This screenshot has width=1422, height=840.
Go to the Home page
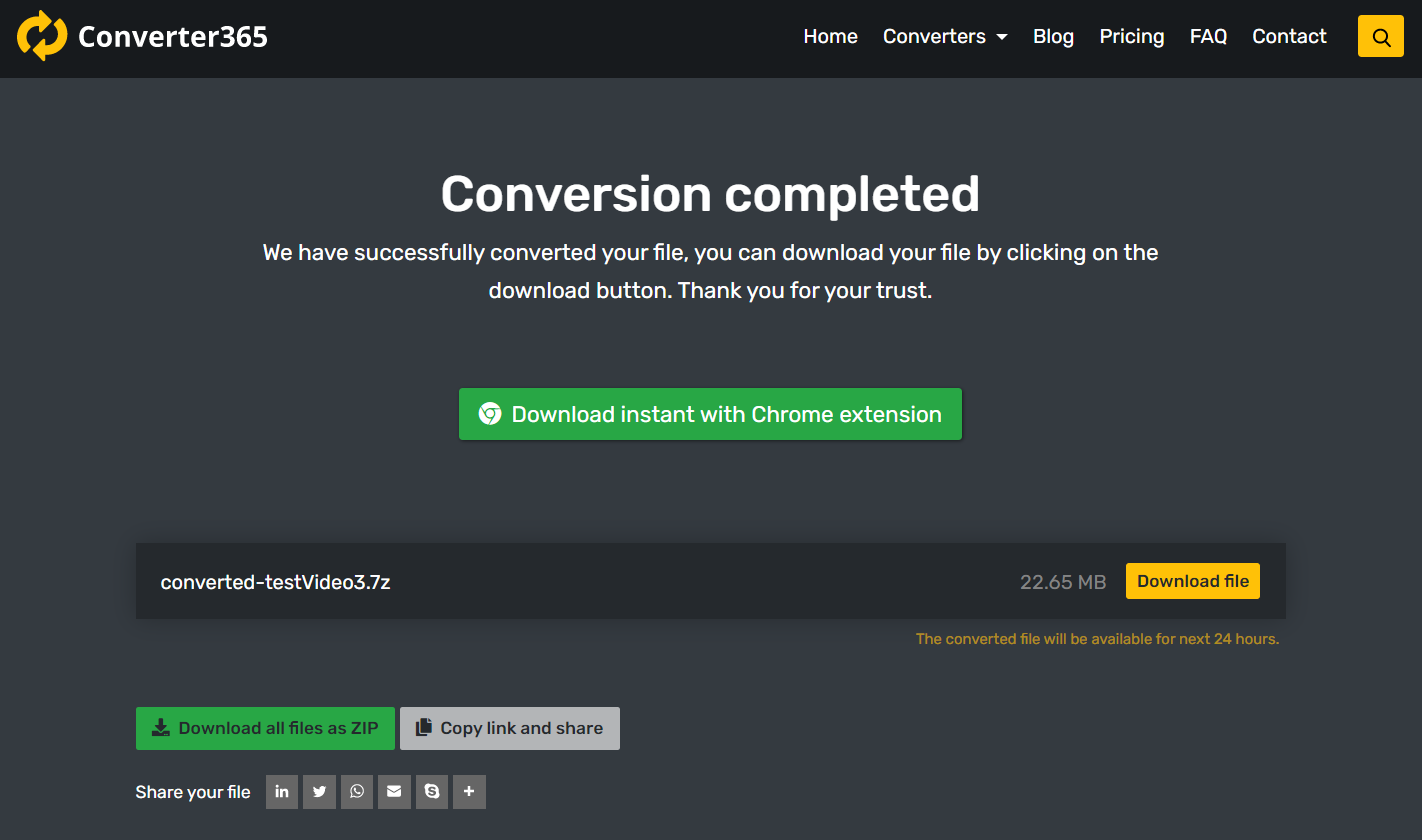(830, 37)
